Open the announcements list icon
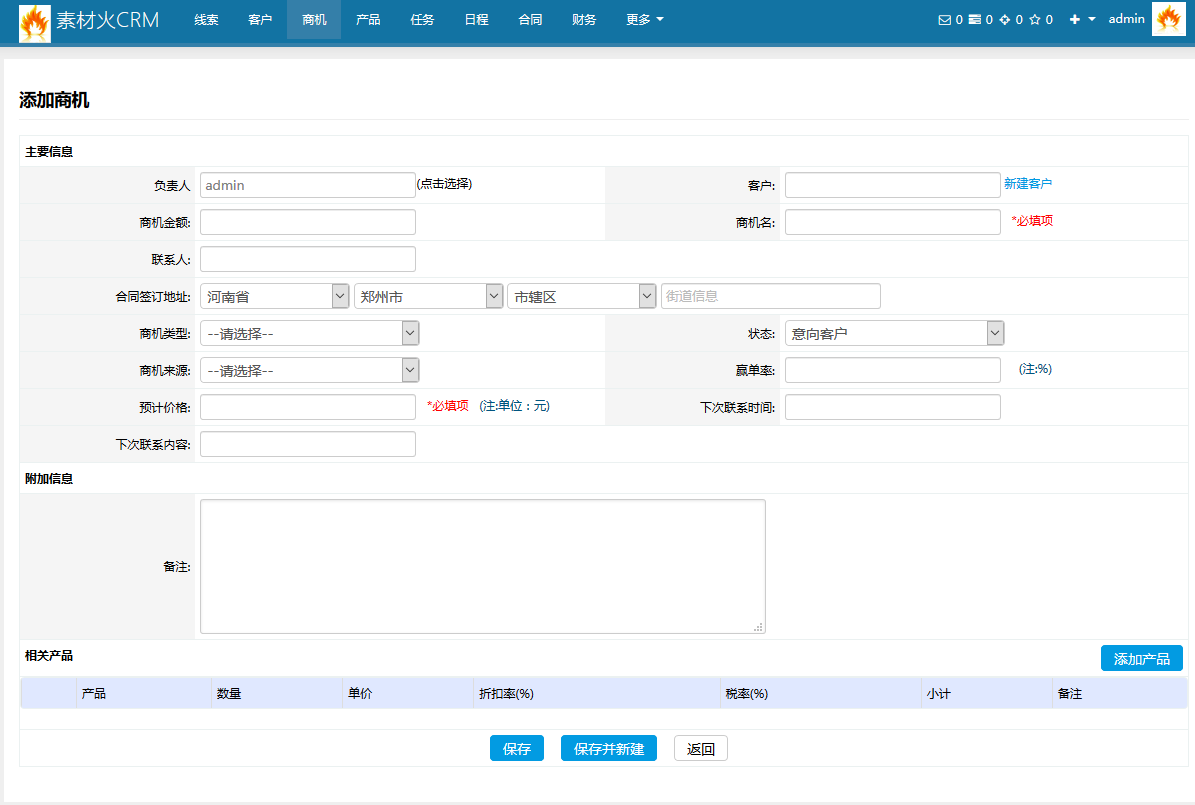Screen dimensions: 1195x805 [975, 20]
